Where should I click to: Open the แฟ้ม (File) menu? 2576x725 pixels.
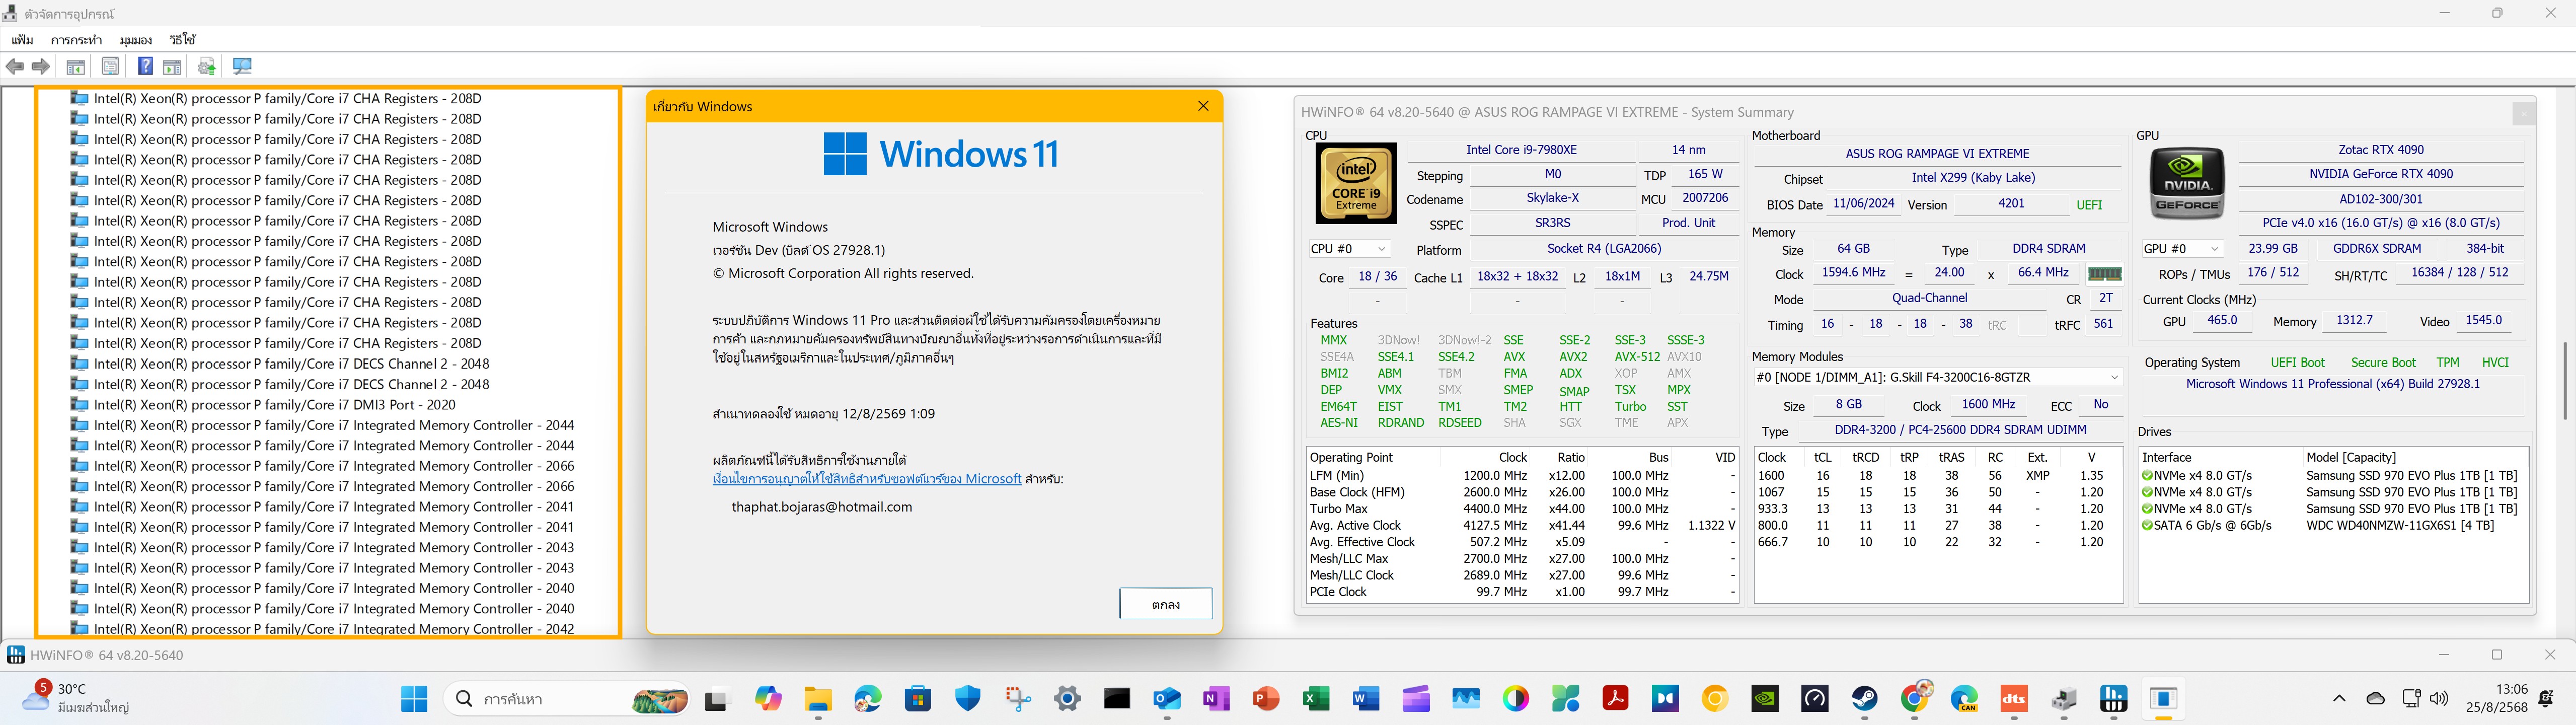(22, 40)
